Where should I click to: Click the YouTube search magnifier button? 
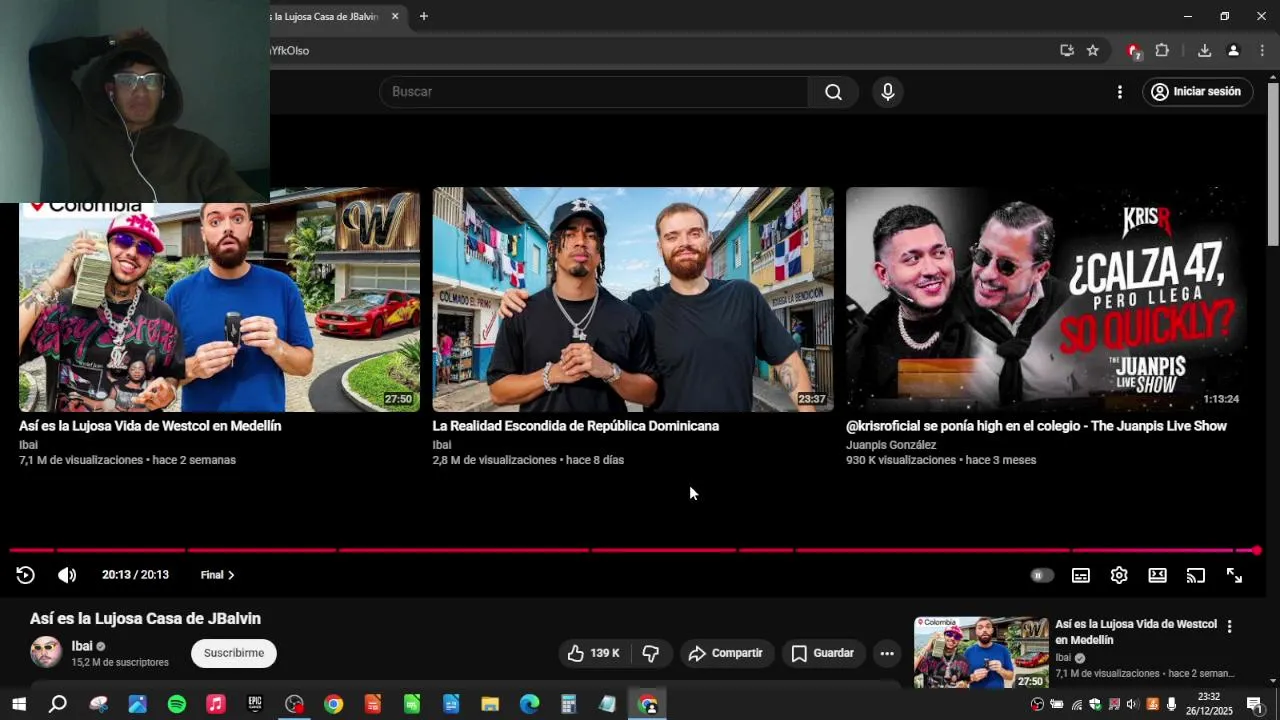(833, 92)
